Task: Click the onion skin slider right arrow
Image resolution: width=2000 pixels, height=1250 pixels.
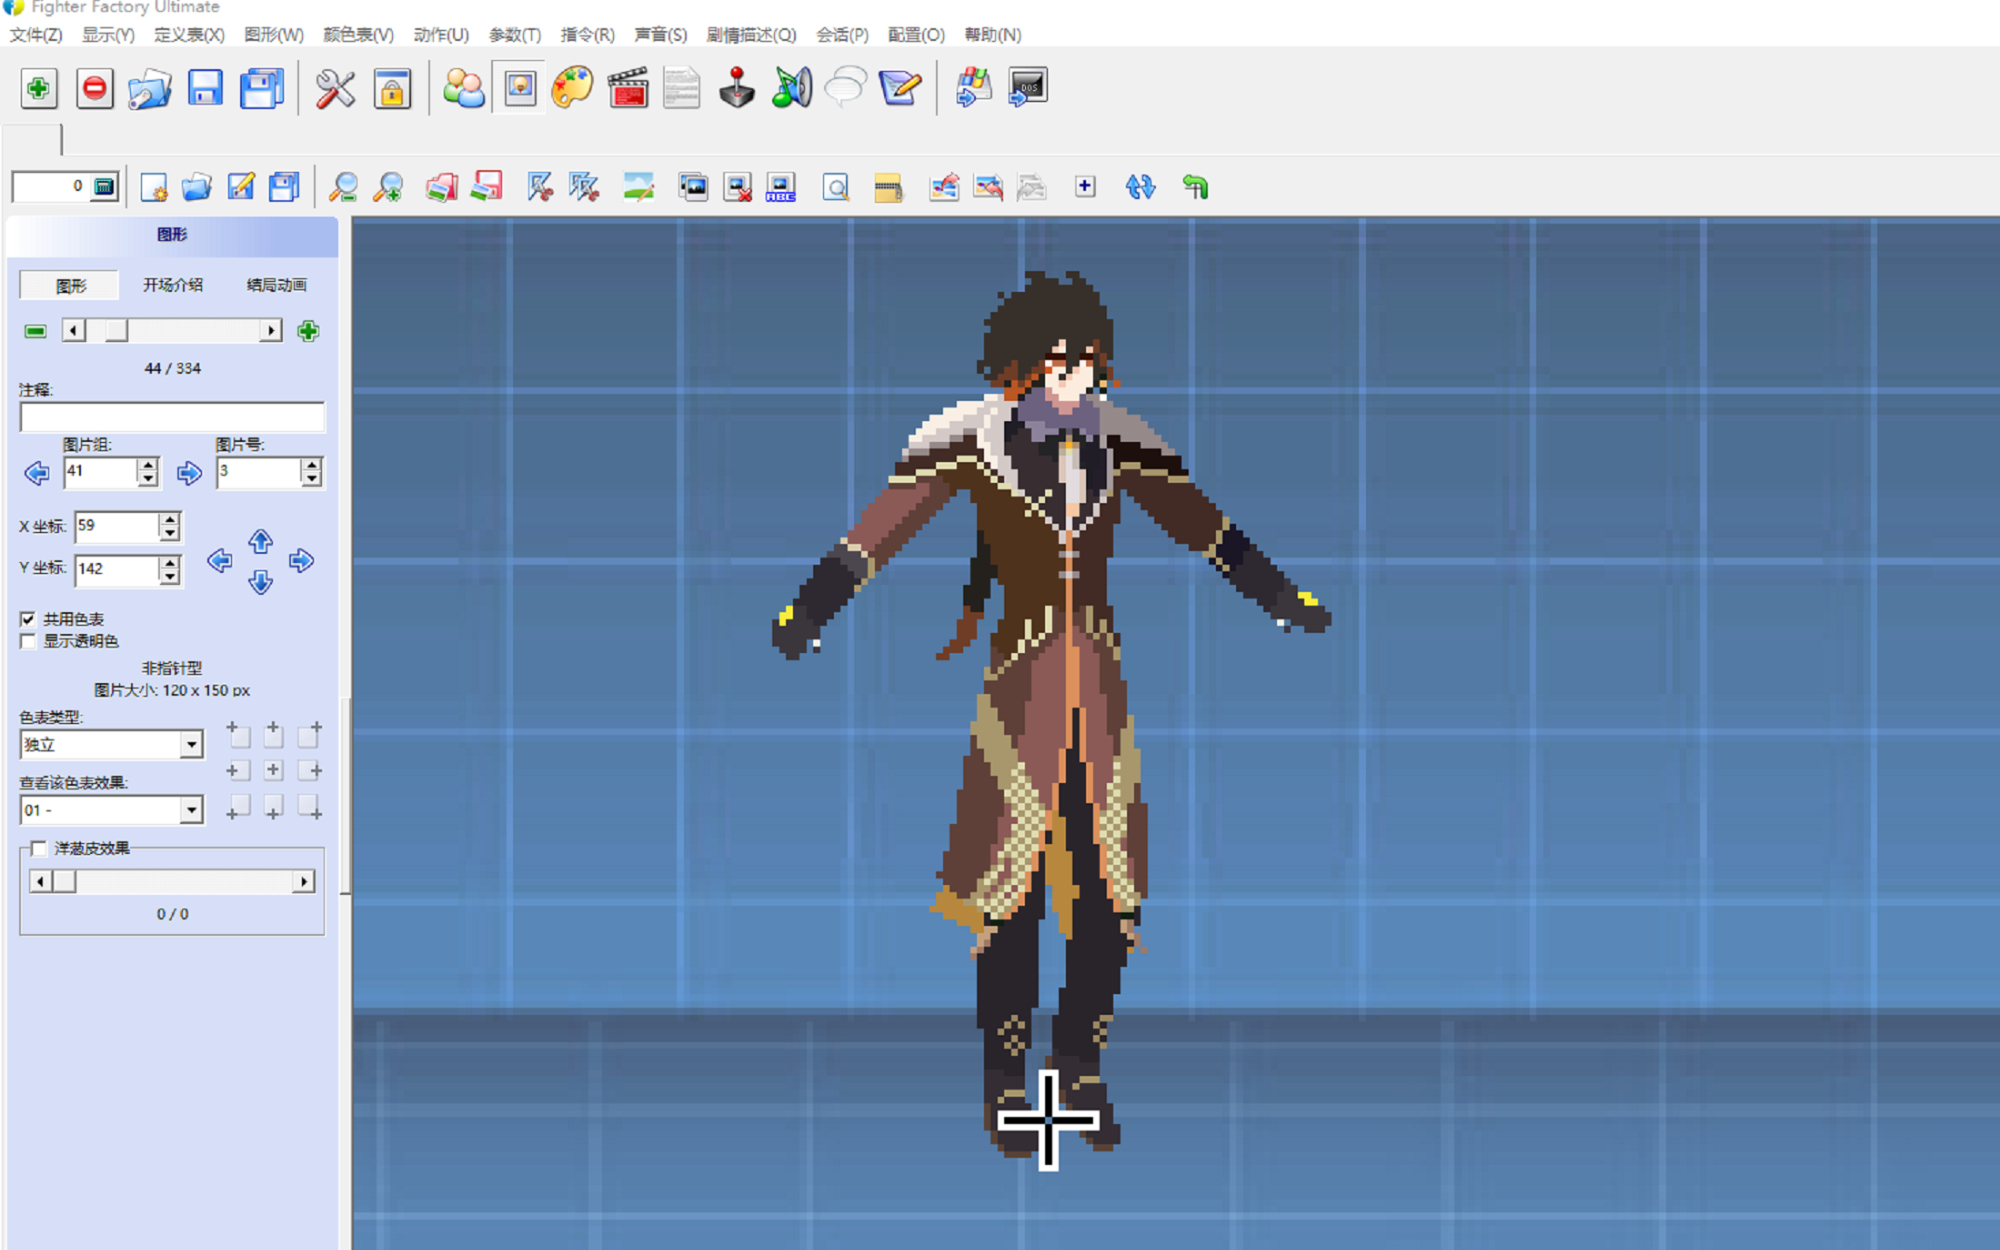Action: (x=303, y=881)
